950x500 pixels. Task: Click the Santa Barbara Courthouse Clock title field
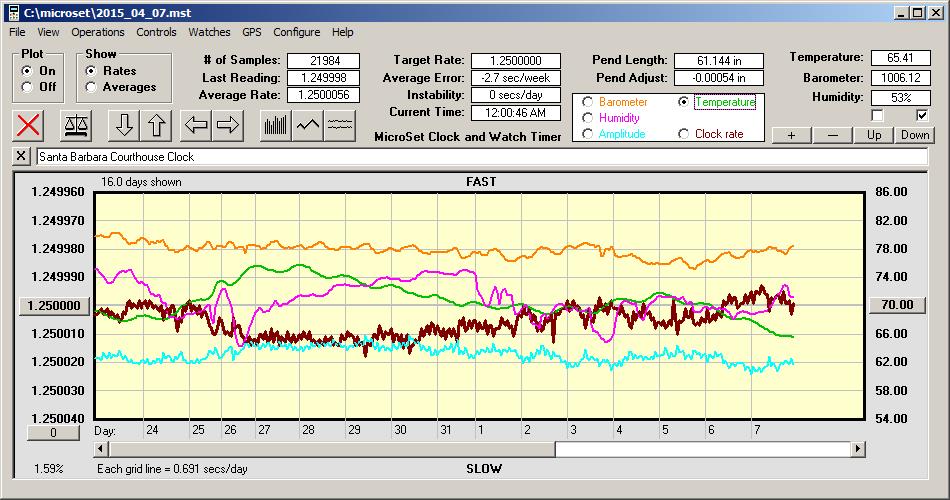tap(482, 156)
